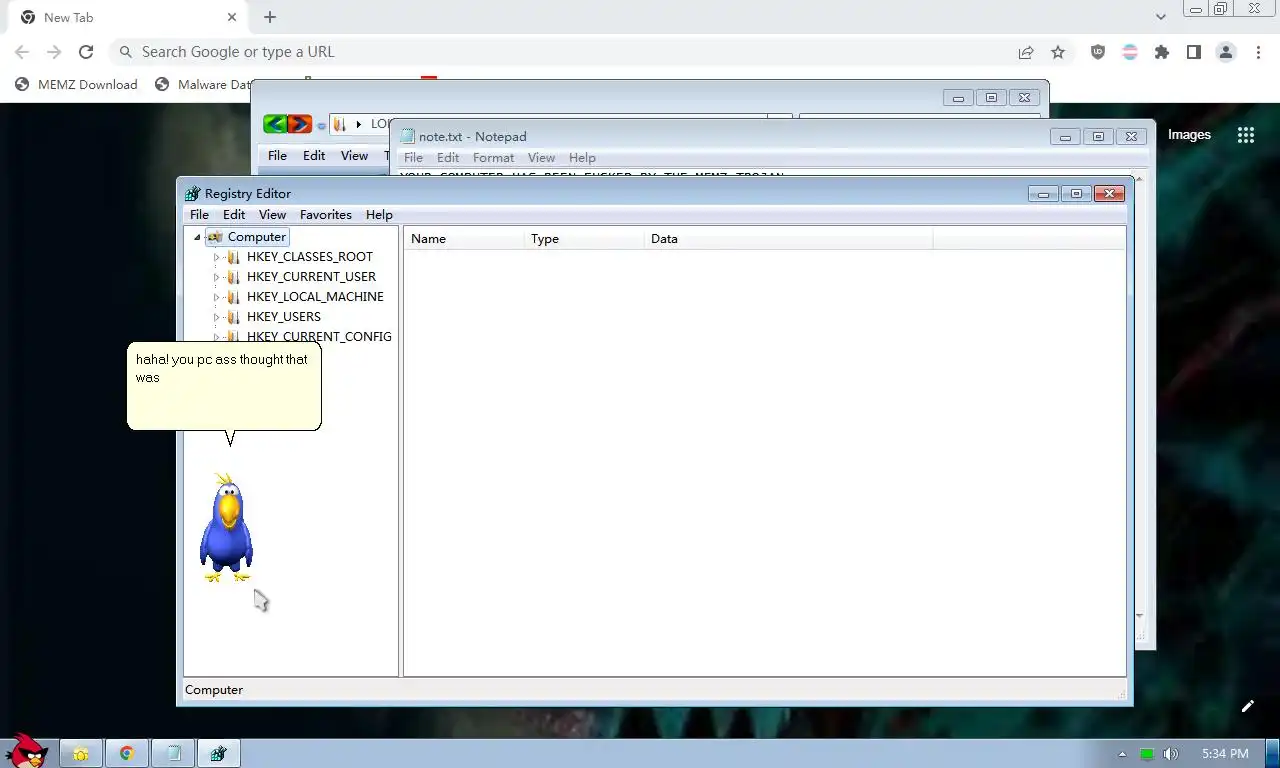
Task: Click the HKEY_CLASSES_ROOT folder icon
Action: coord(233,257)
